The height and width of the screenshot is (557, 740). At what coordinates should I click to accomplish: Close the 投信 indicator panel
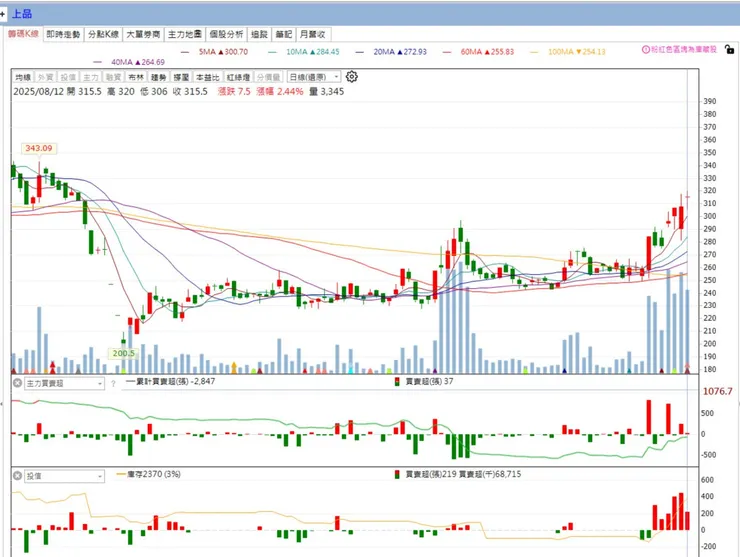[17, 476]
